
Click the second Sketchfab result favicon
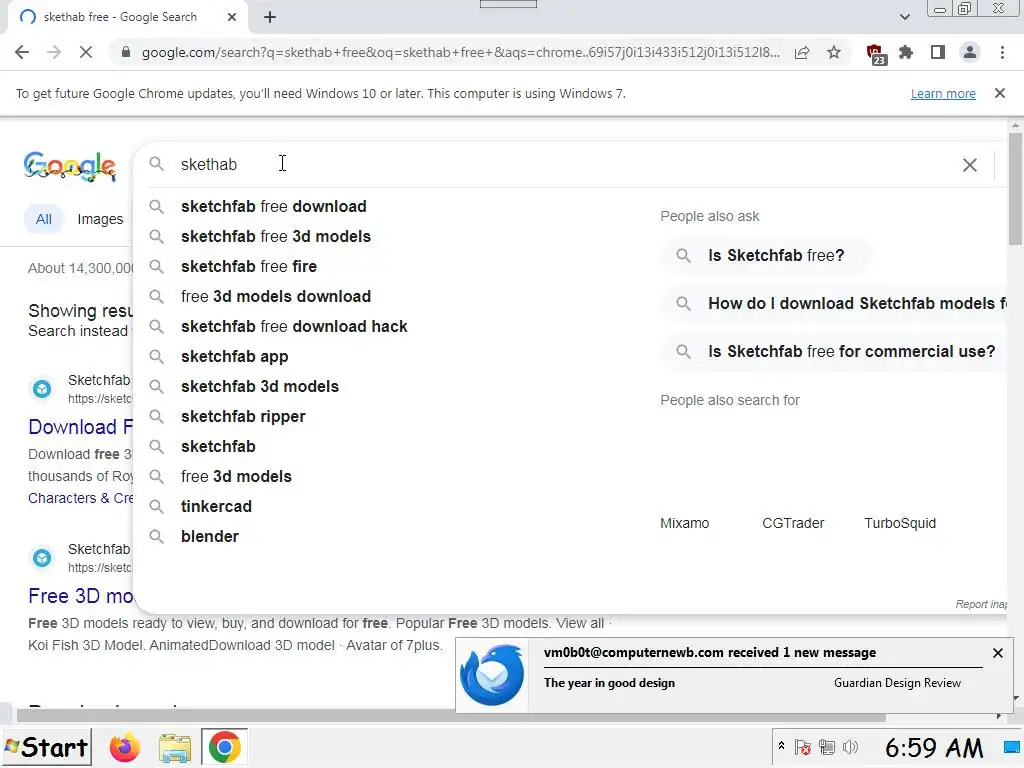42,558
